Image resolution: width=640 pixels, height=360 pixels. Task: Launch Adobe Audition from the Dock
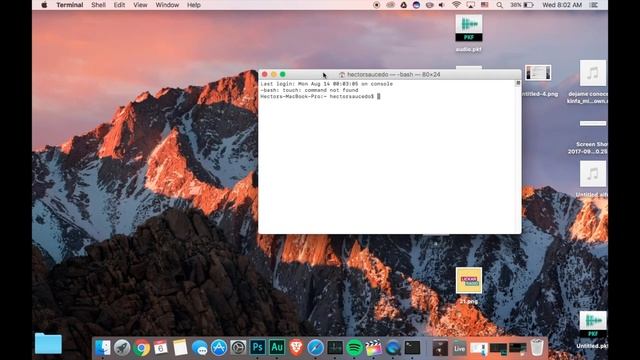(x=277, y=347)
